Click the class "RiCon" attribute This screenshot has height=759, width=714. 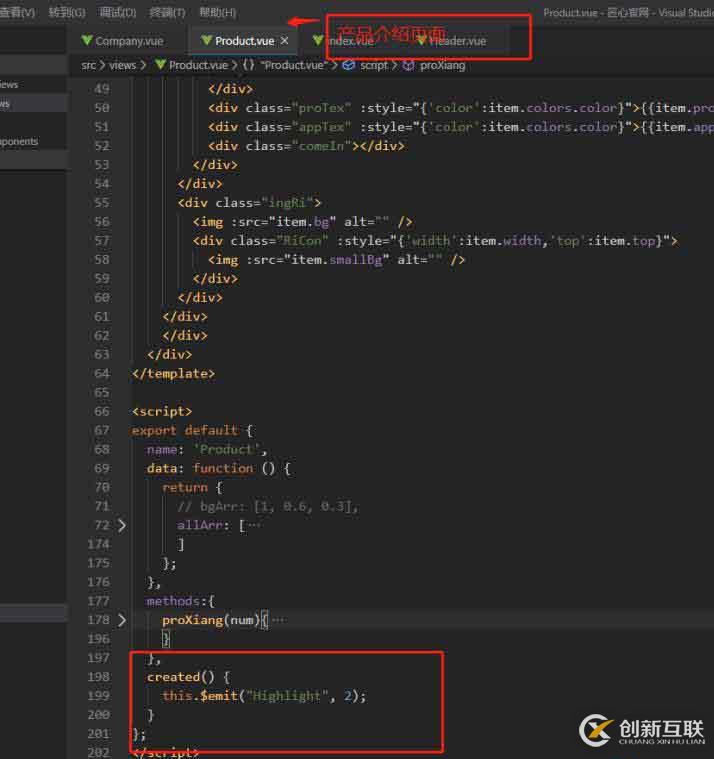tap(279, 241)
